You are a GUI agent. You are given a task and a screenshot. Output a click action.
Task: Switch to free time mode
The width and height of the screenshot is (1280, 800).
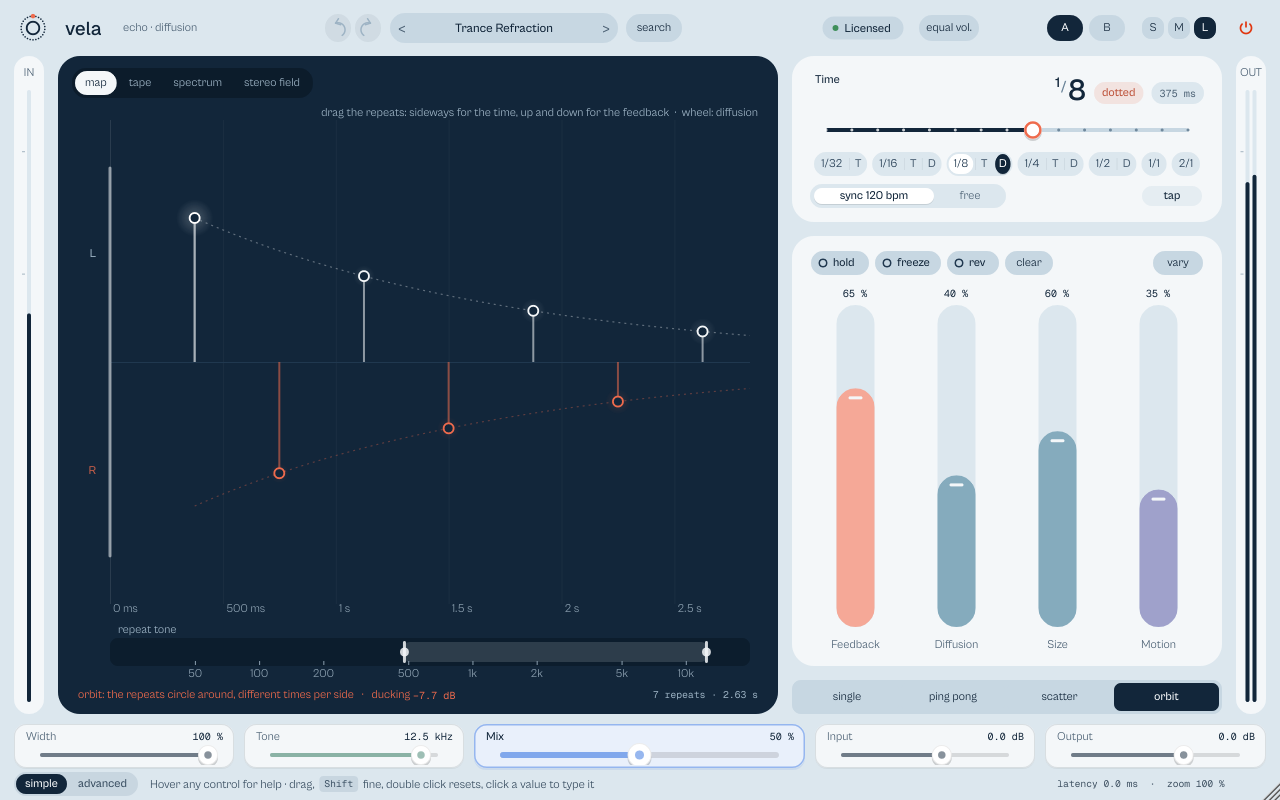pyautogui.click(x=970, y=195)
